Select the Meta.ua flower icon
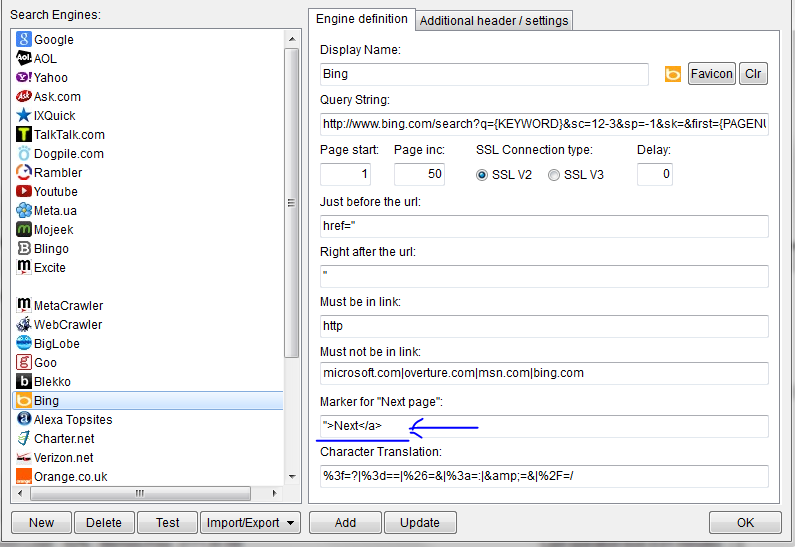Image resolution: width=795 pixels, height=547 pixels. click(x=23, y=210)
